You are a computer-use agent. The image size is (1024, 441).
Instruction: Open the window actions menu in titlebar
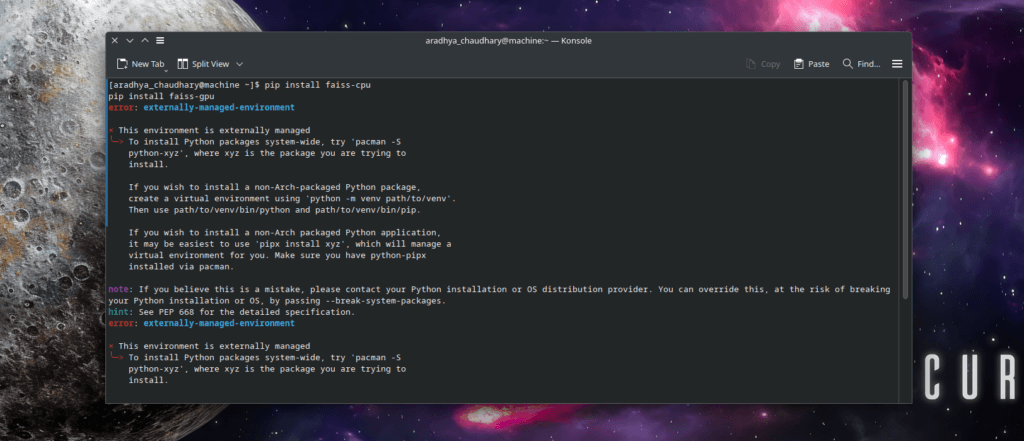(160, 40)
